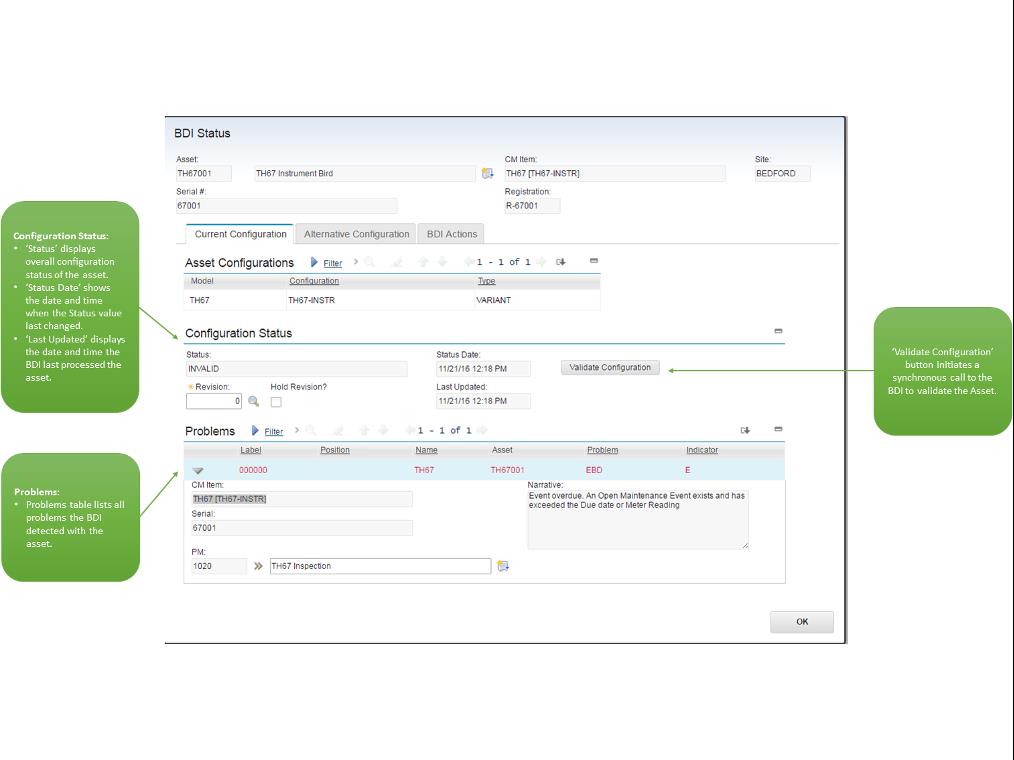Click the Narrative text area

pos(638,519)
